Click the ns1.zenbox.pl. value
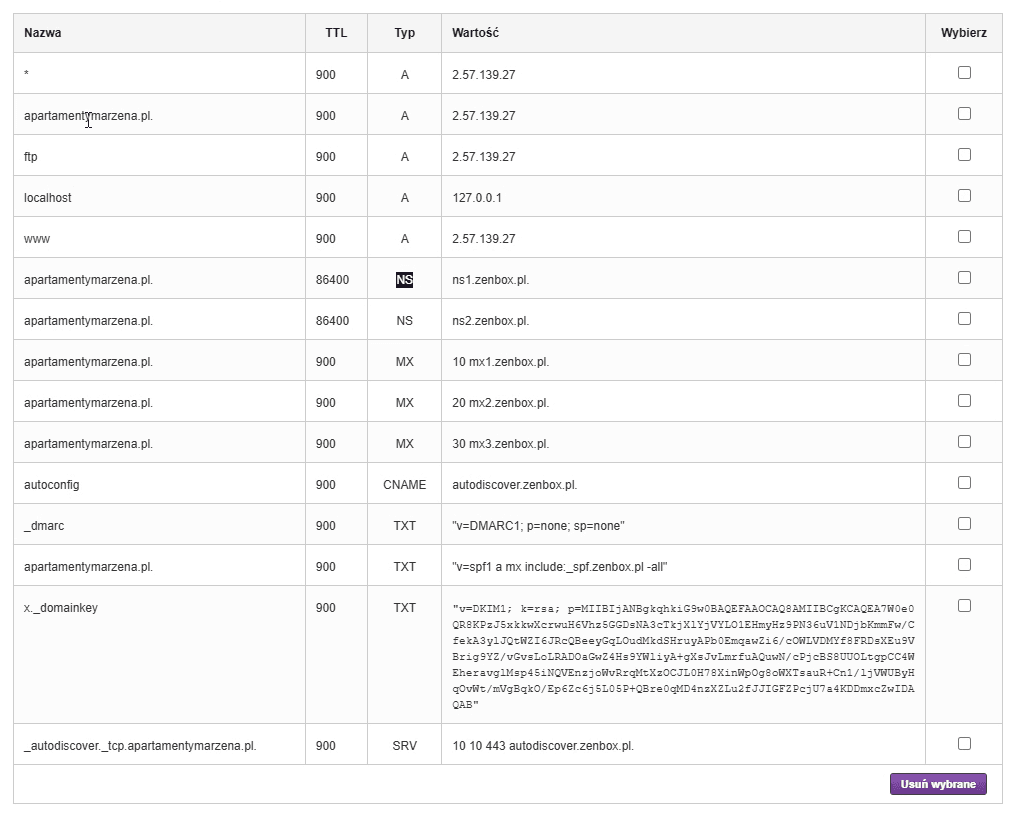The height and width of the screenshot is (814, 1012). pyautogui.click(x=491, y=280)
